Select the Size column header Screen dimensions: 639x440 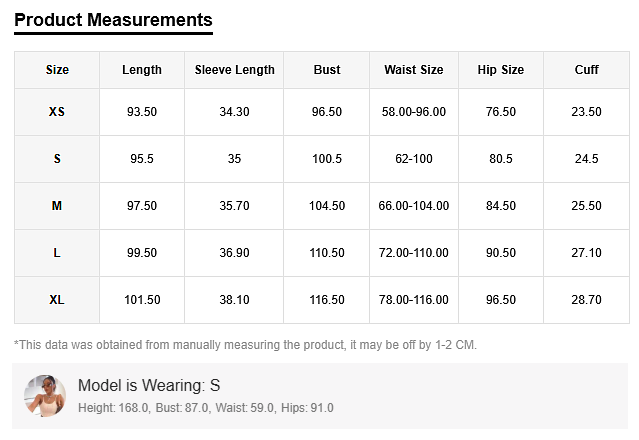pos(57,70)
